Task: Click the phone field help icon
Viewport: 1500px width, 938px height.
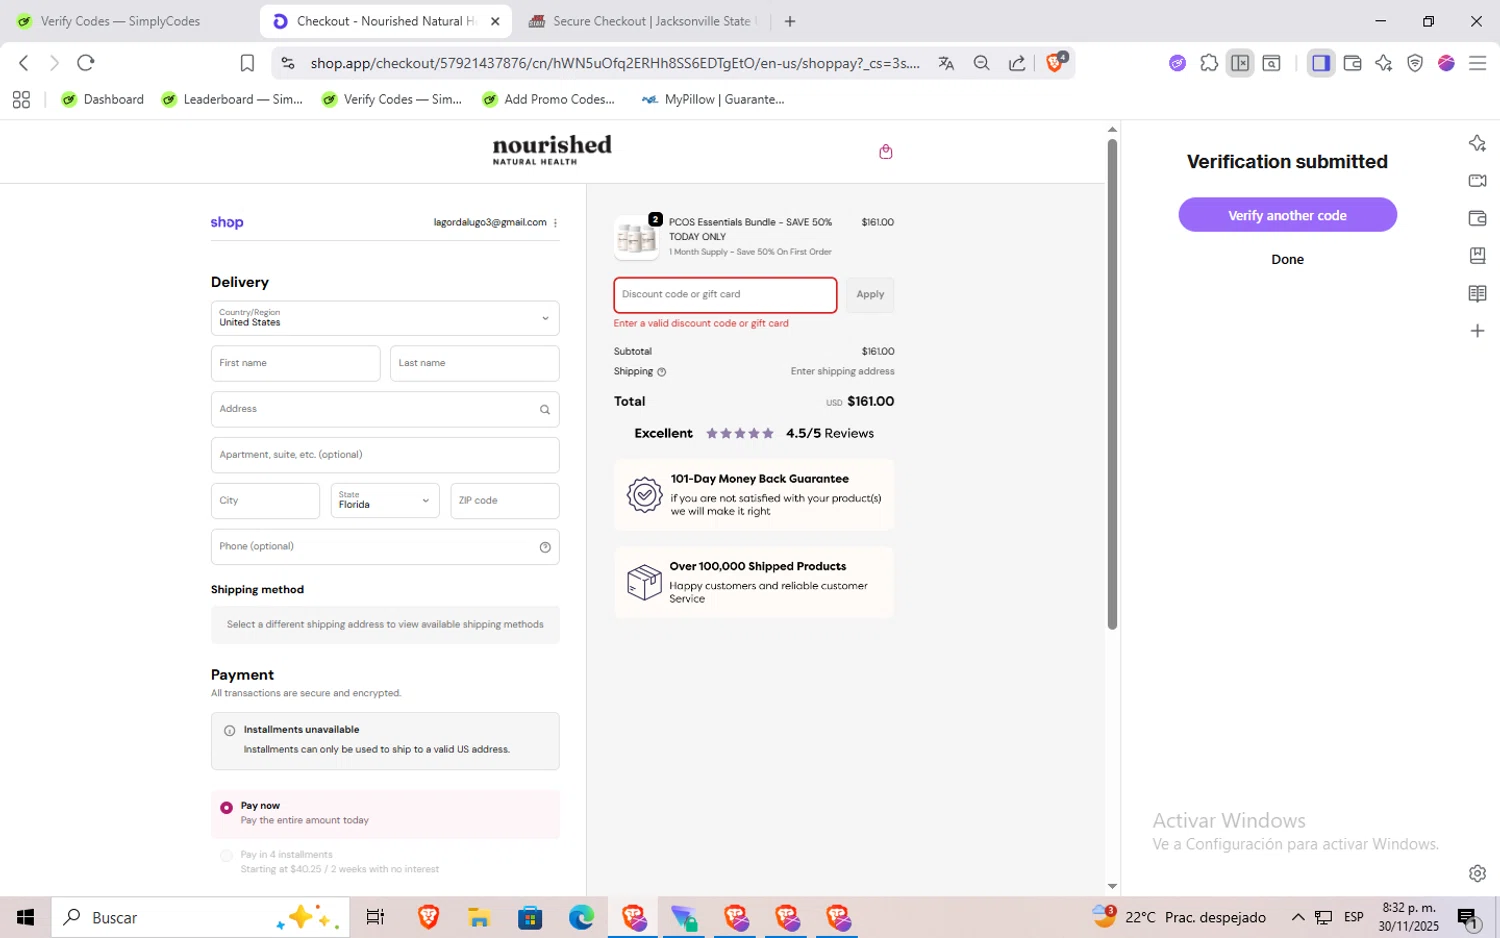Action: tap(545, 547)
